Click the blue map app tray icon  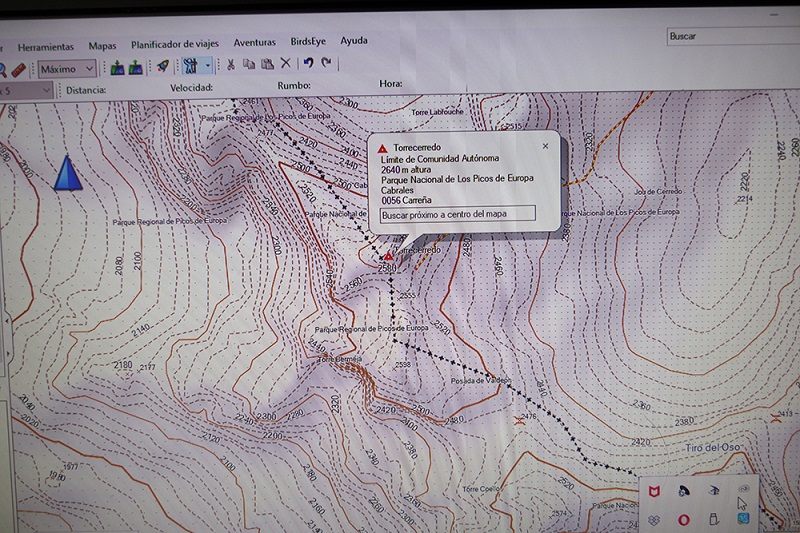click(x=743, y=519)
